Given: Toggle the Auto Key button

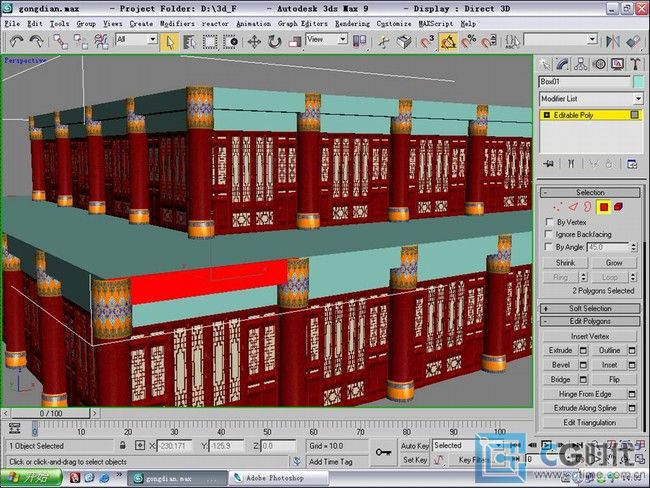Looking at the screenshot, I should (415, 446).
